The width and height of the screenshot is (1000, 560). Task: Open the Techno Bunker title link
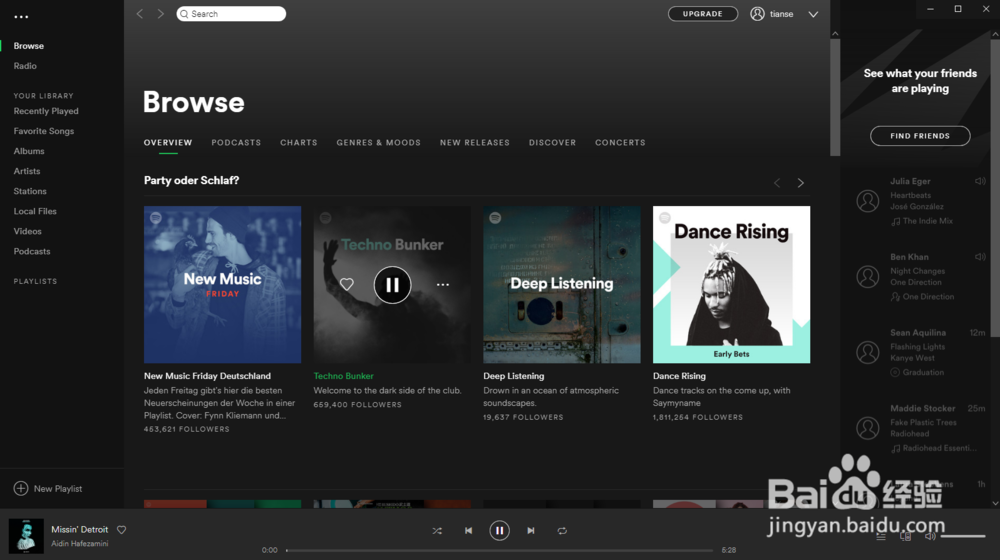point(343,376)
